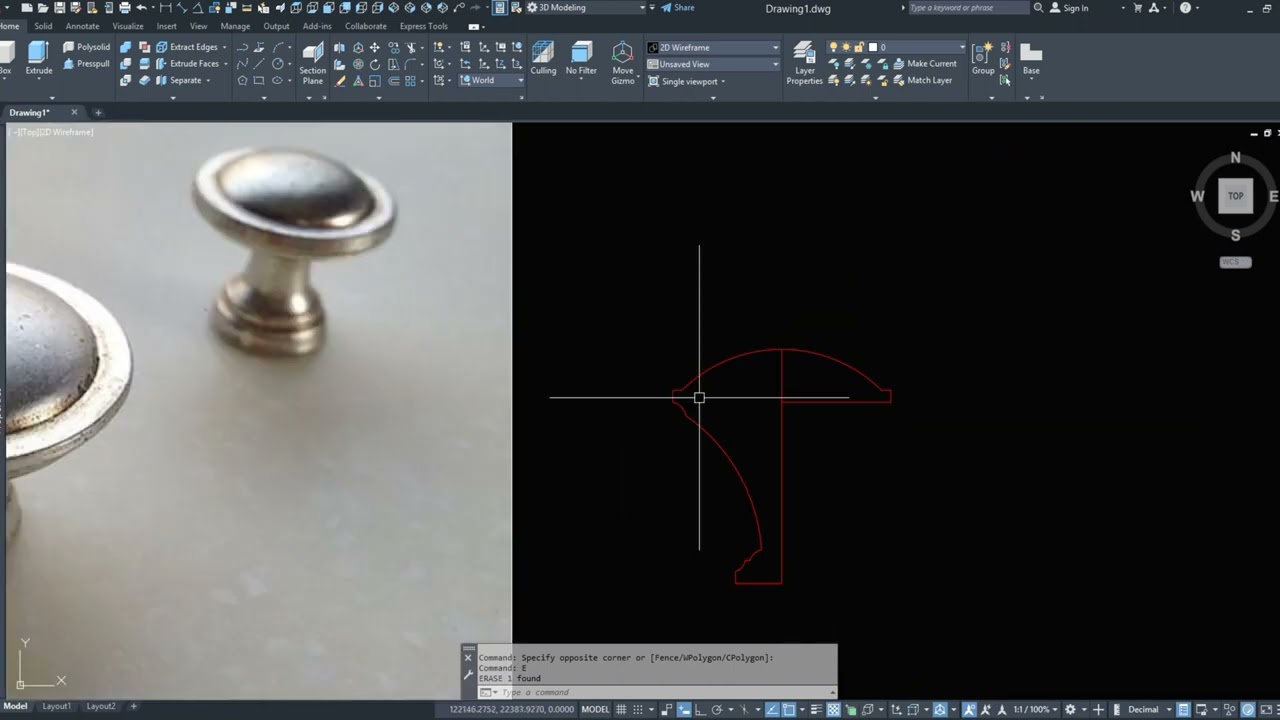Click the Layout2 tab
This screenshot has height=720, width=1280.
[x=101, y=706]
